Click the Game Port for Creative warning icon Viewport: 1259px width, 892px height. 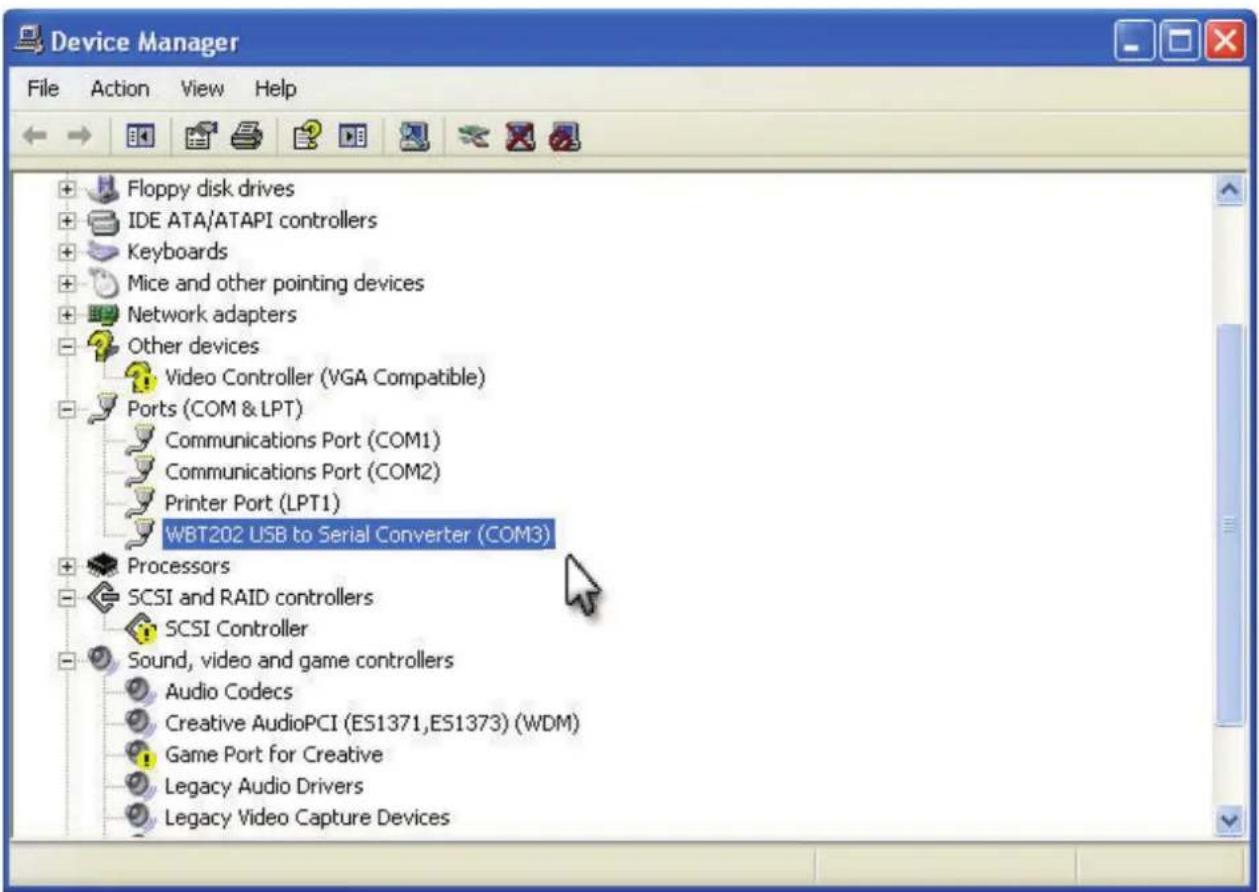point(142,754)
